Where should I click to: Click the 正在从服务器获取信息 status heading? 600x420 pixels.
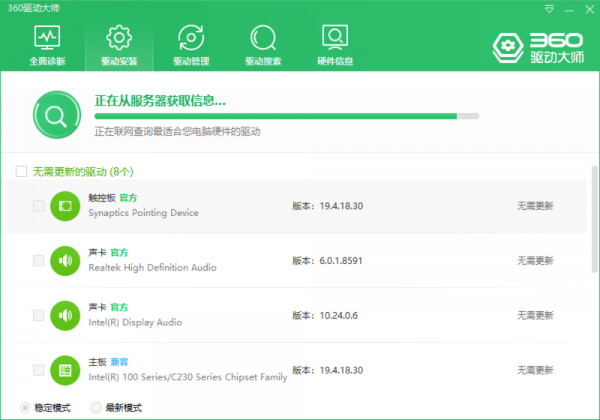coord(160,101)
